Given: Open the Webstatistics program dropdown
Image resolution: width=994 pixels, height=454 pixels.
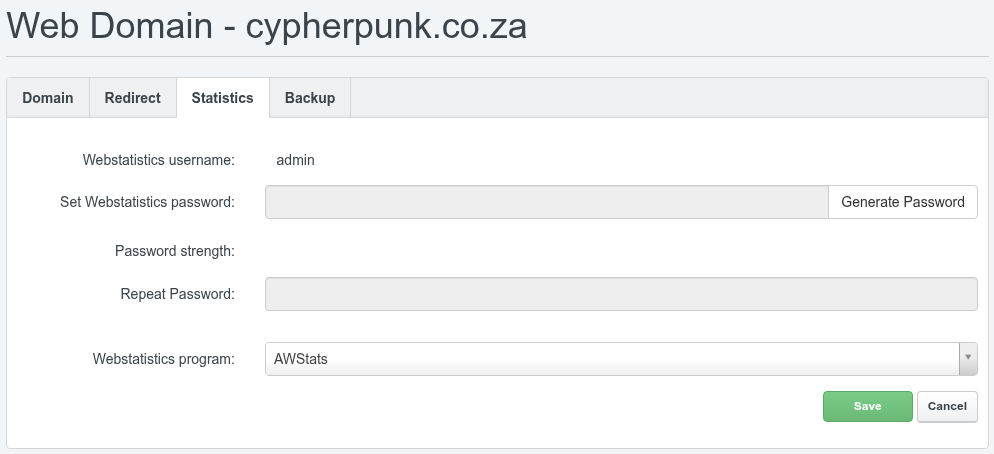Looking at the screenshot, I should [621, 359].
